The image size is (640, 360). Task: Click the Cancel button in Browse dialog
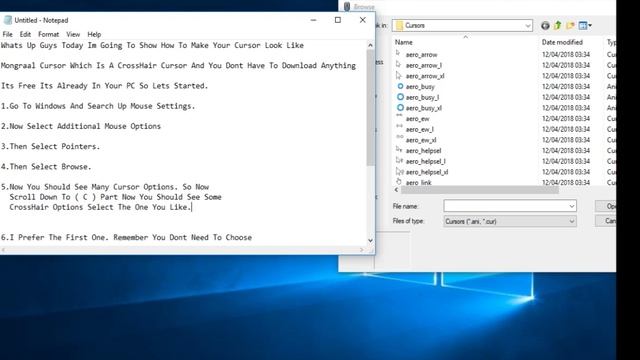[x=606, y=221]
